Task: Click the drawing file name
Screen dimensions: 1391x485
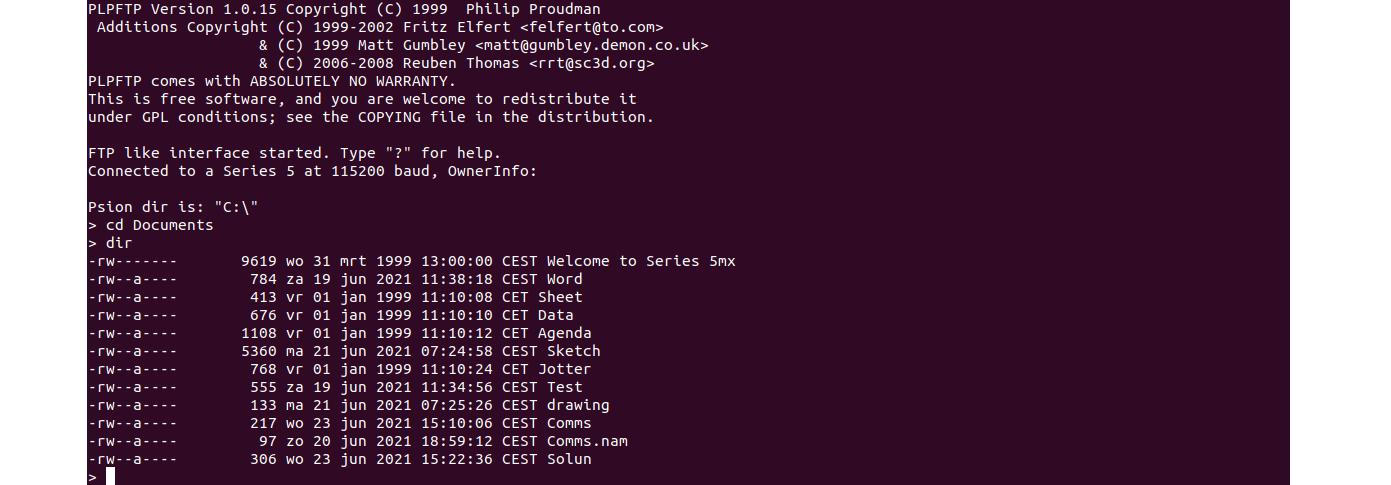Action: coord(577,405)
